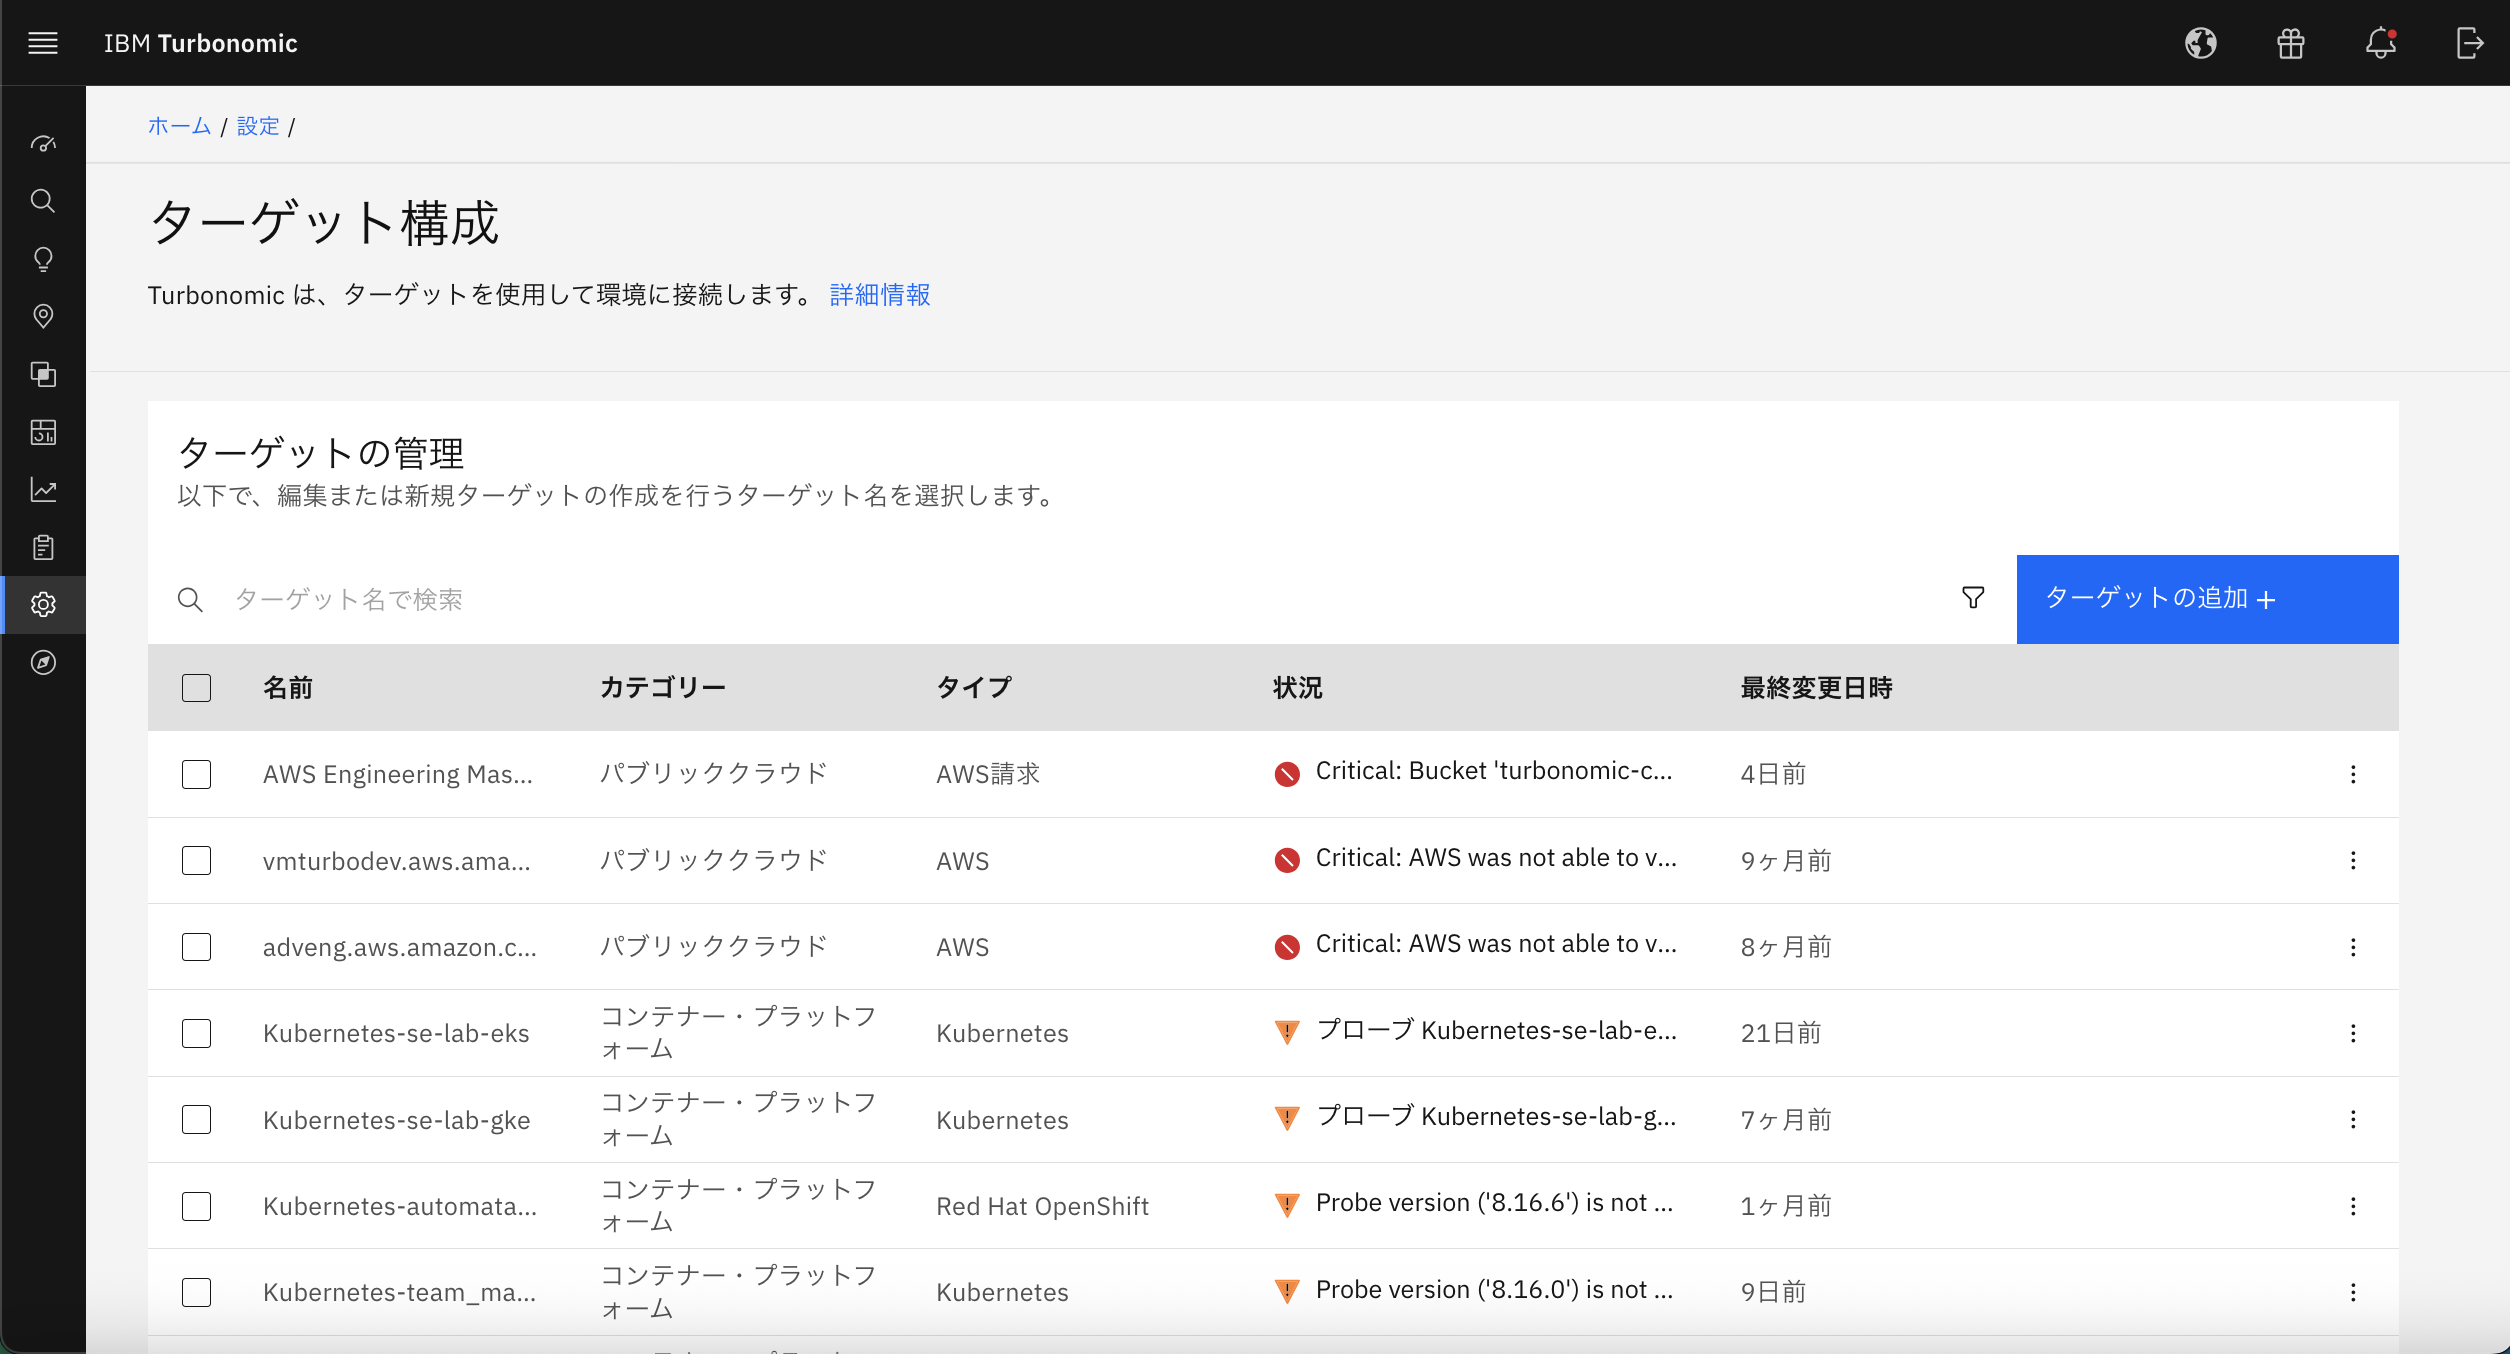
Task: Open overflow menu for Kubernetes-se-lab-gke row
Action: pos(2352,1119)
